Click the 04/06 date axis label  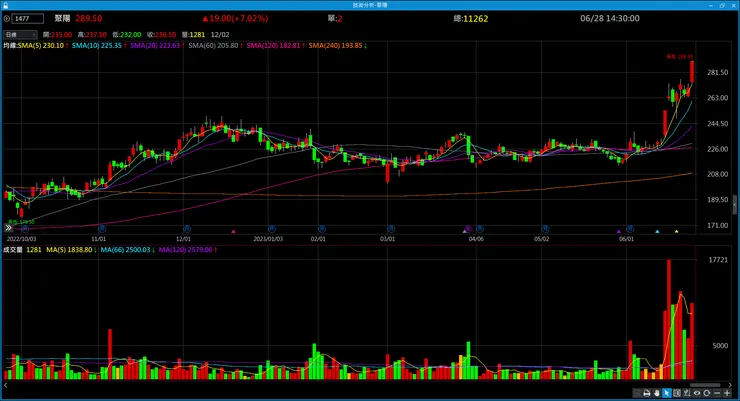[476, 239]
